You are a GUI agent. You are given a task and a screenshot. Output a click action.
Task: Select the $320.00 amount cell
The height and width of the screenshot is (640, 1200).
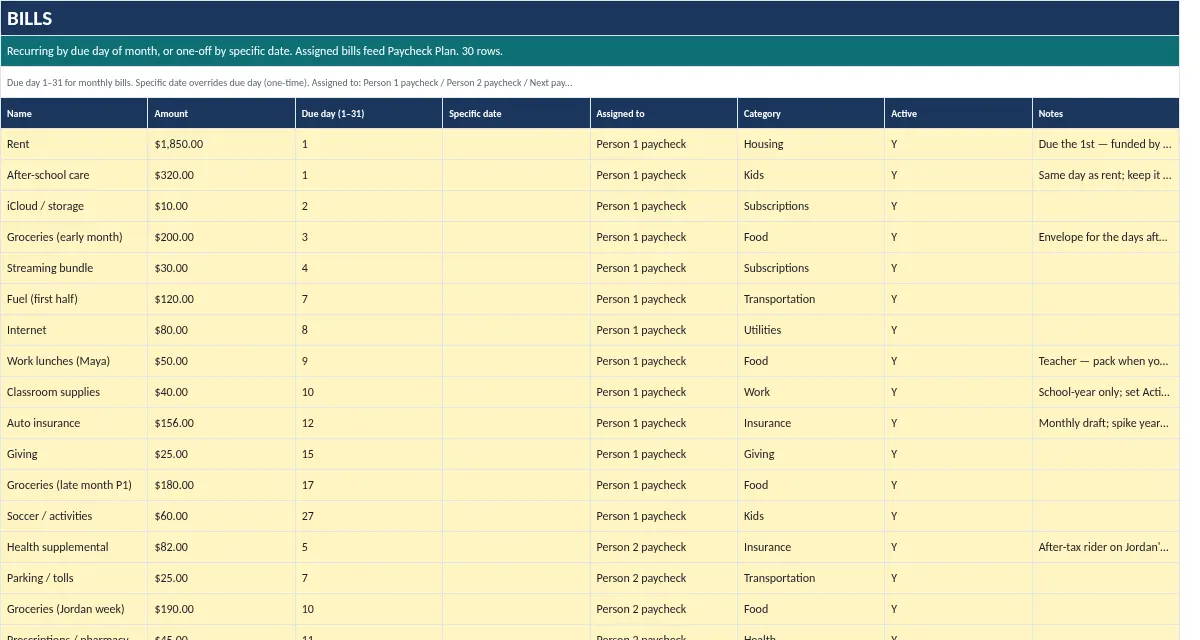pyautogui.click(x=221, y=175)
